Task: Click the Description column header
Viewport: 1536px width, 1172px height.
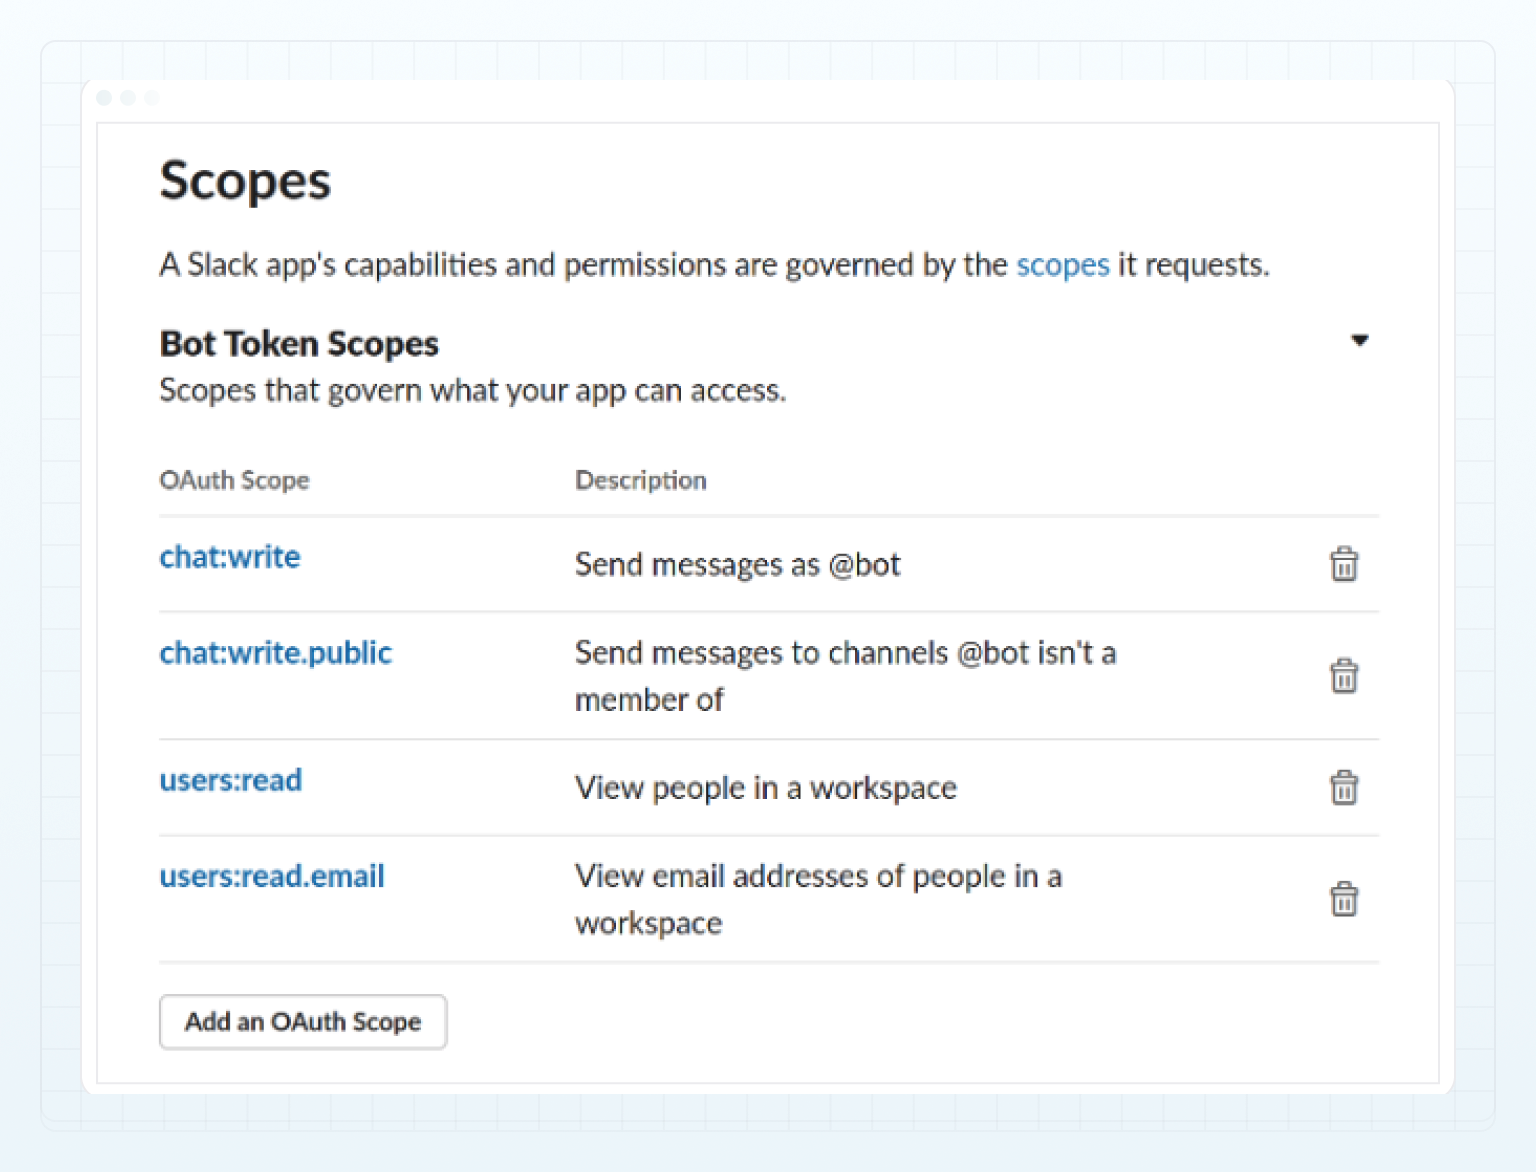Action: pos(640,481)
